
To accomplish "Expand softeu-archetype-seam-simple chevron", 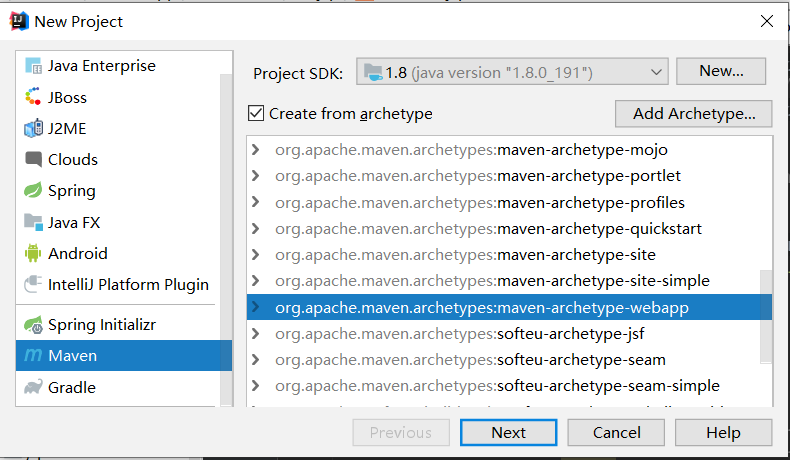I will point(256,386).
